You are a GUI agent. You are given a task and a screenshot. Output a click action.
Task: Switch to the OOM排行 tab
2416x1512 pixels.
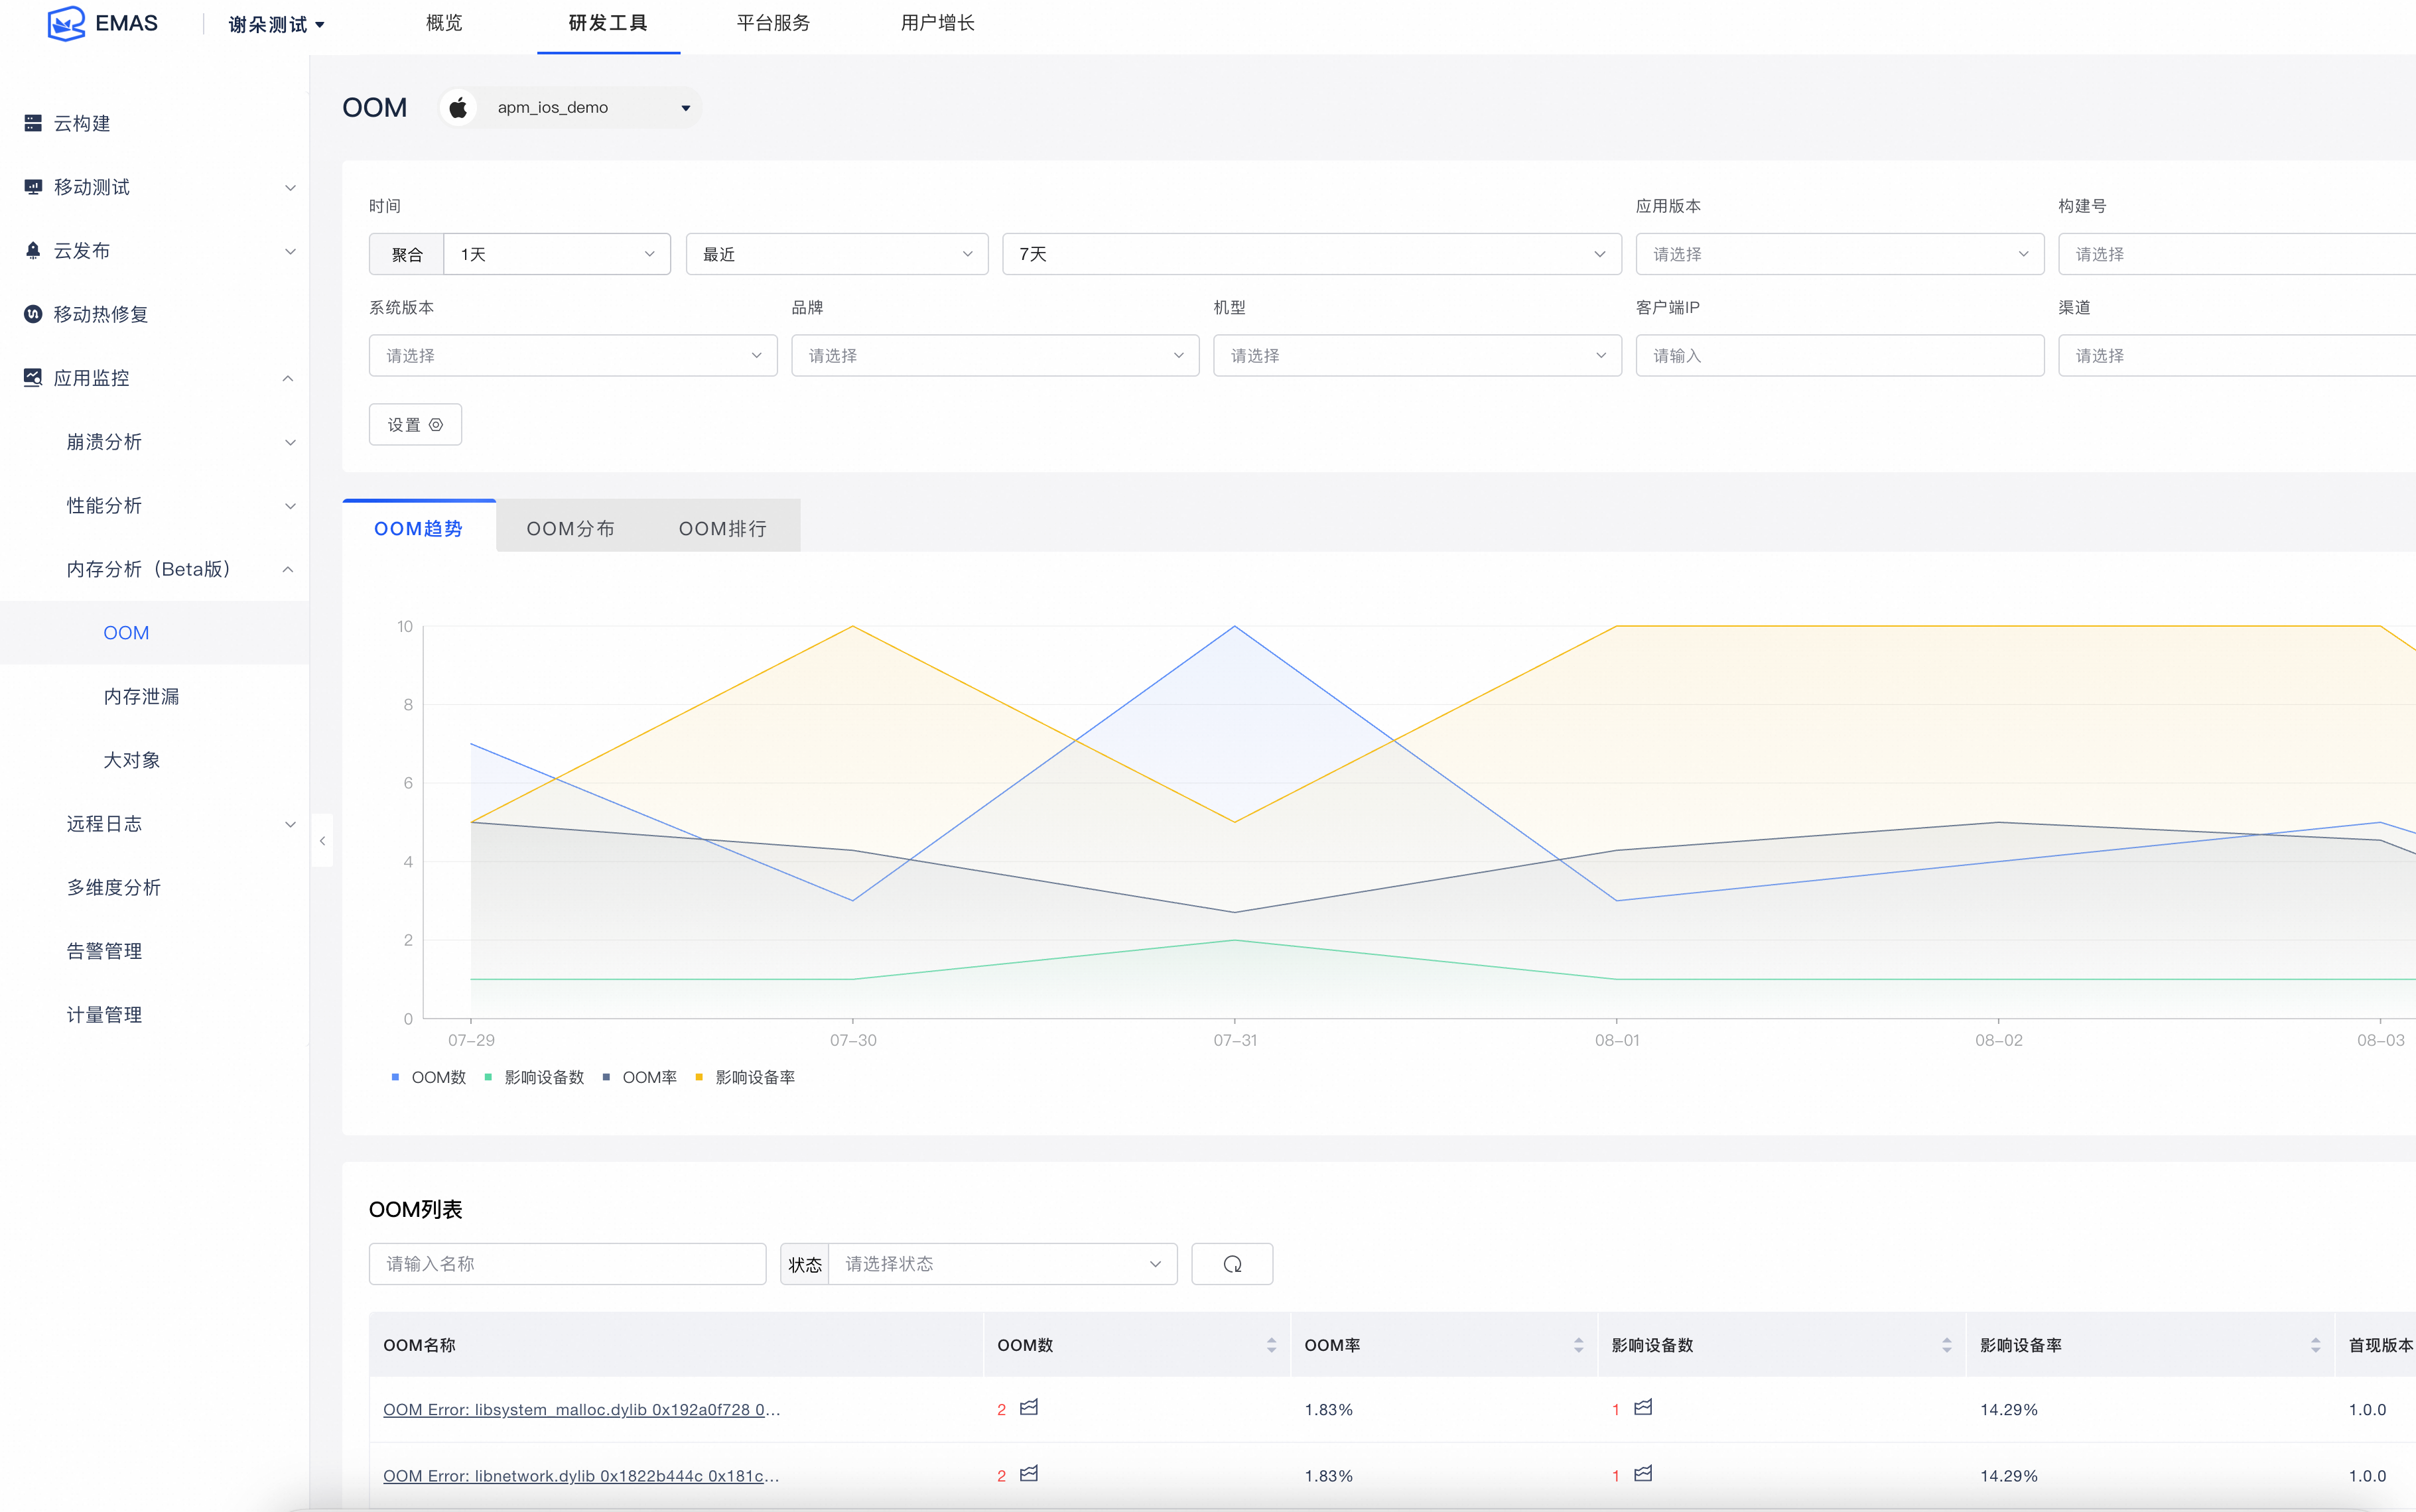click(722, 528)
